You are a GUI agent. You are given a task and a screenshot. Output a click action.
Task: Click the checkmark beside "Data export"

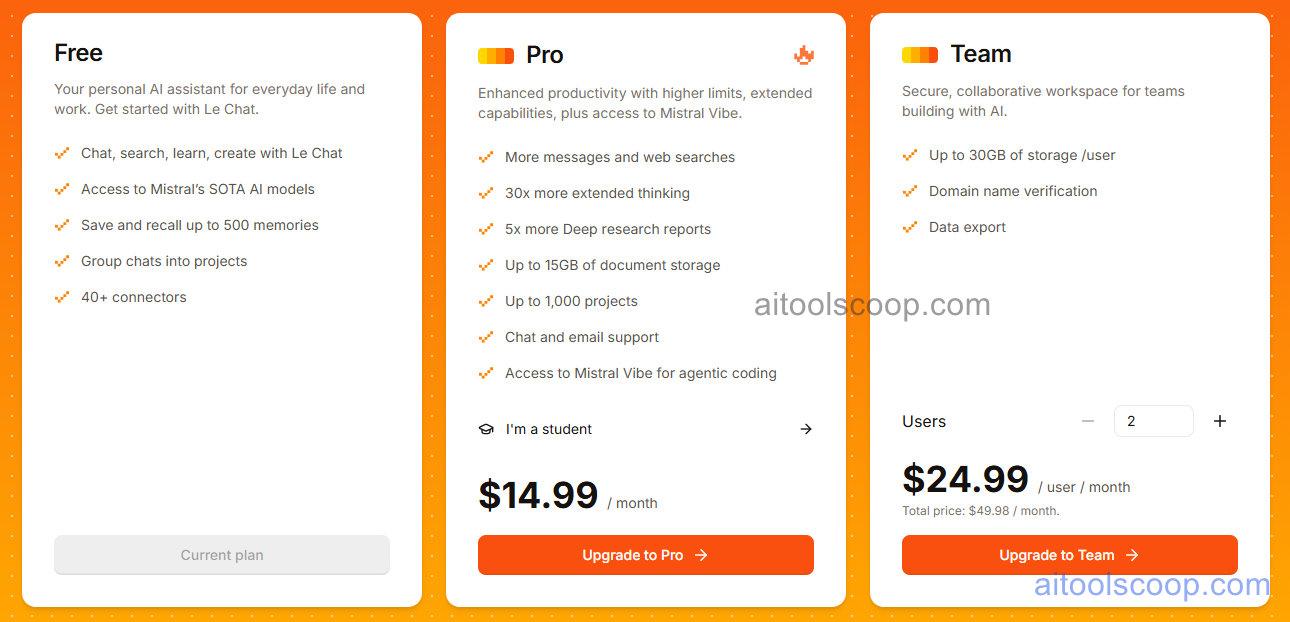[x=910, y=227]
